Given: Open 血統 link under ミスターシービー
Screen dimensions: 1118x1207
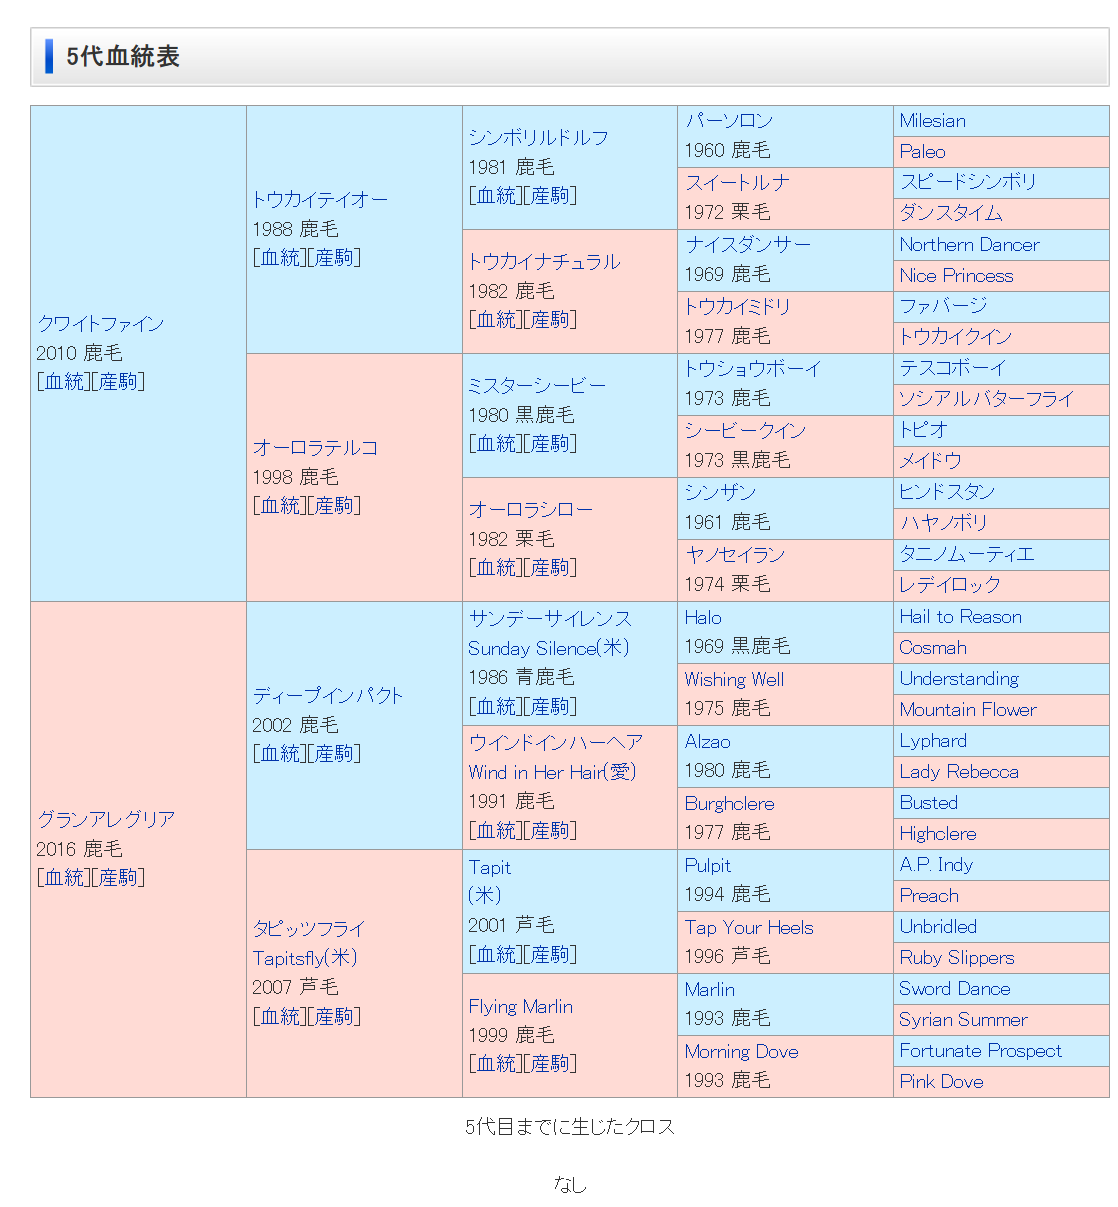Looking at the screenshot, I should click(497, 443).
